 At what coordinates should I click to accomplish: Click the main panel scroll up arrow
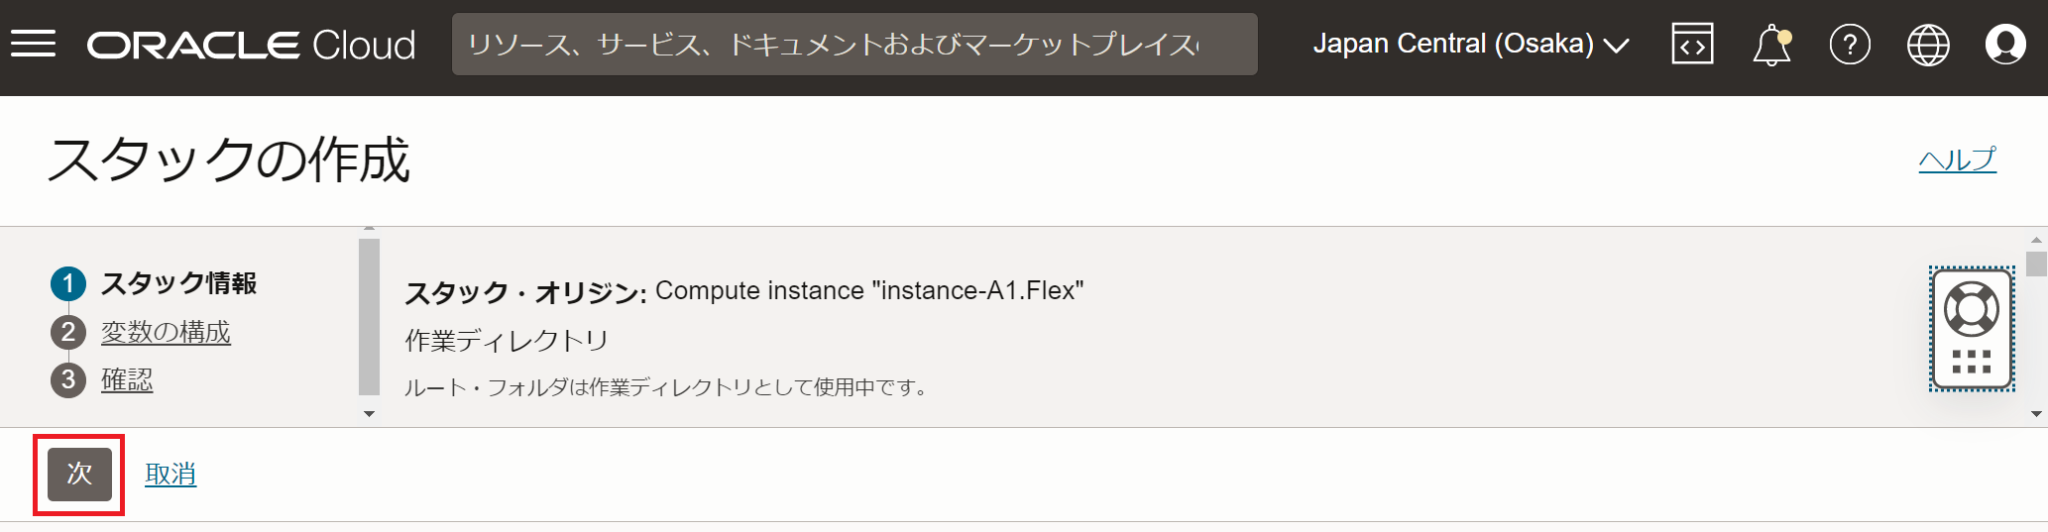tap(2037, 240)
